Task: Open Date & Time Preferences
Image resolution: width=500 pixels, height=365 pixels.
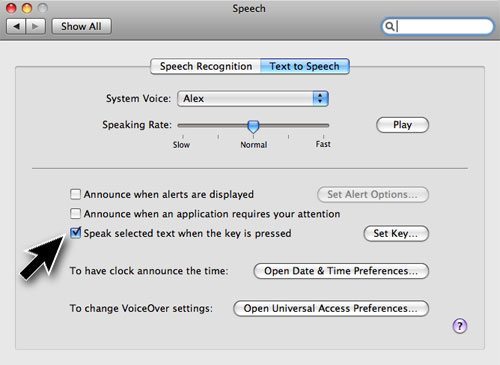Action: 341,271
